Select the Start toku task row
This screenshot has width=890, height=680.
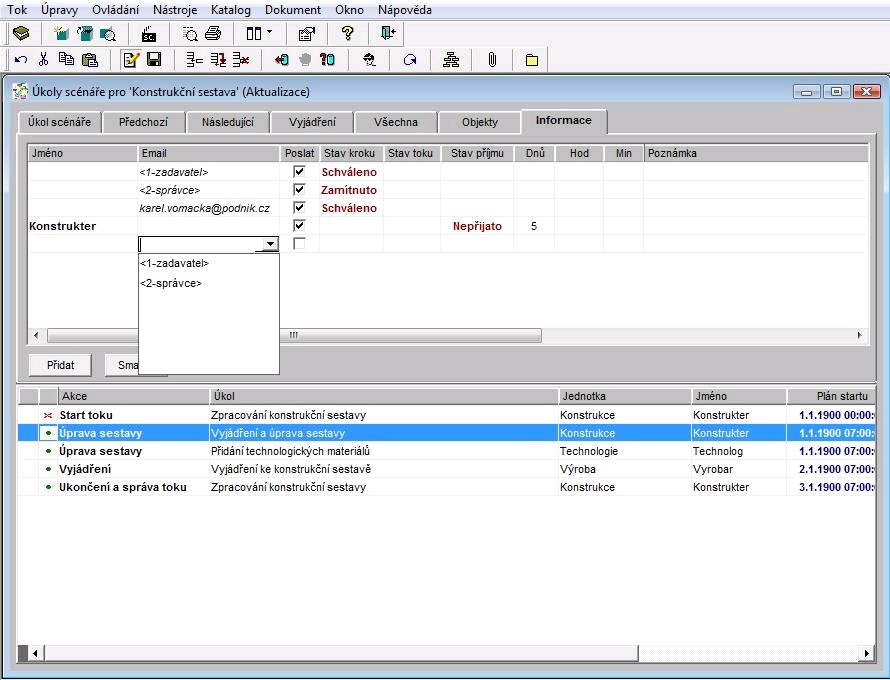(446, 415)
